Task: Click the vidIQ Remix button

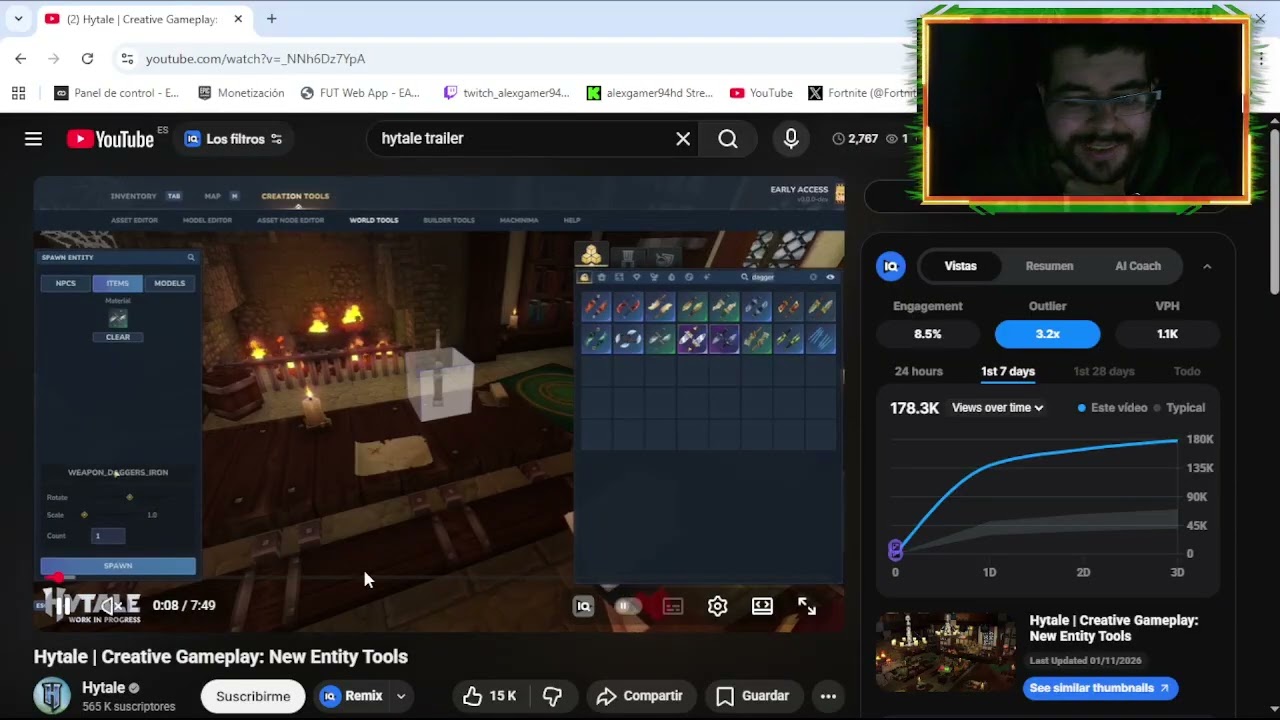Action: (352, 696)
